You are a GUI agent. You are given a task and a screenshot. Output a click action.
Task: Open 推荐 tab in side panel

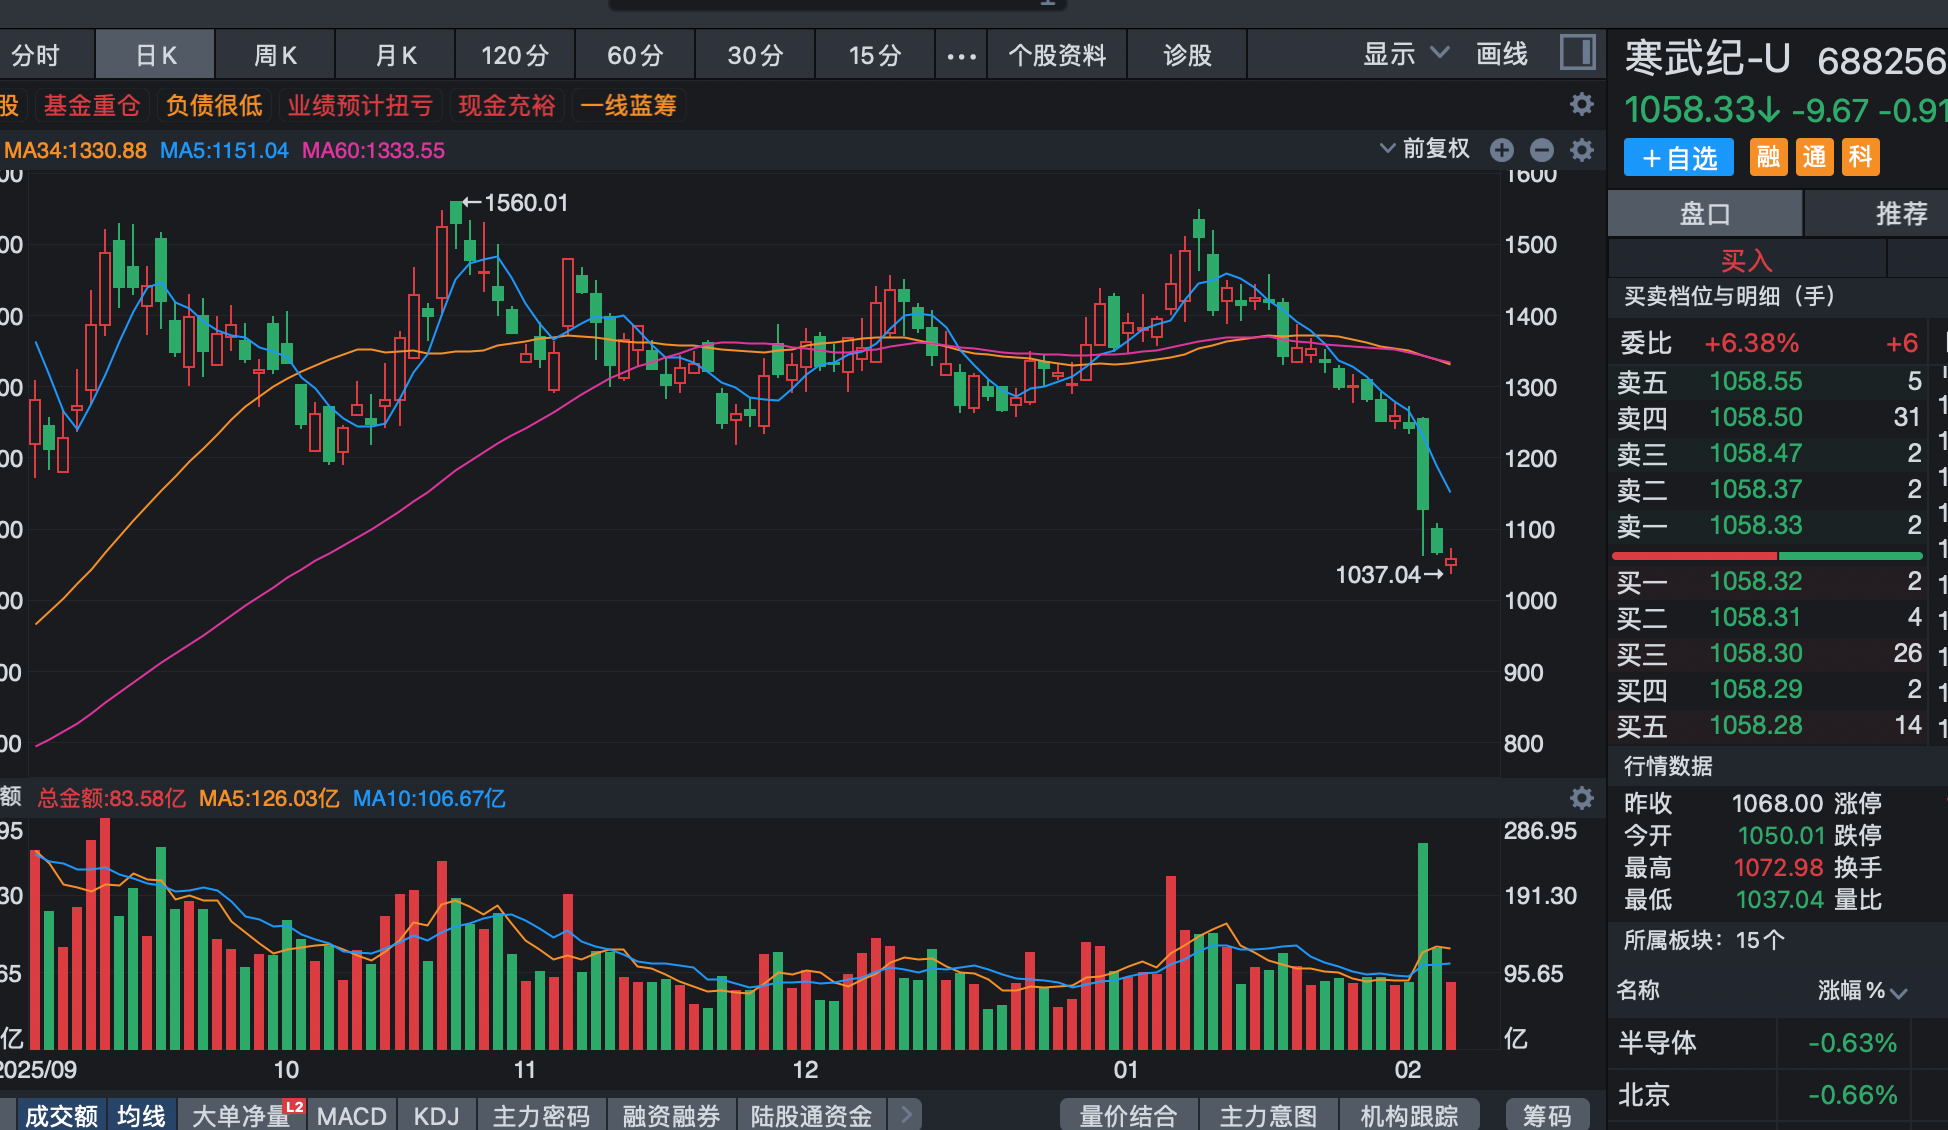tap(1900, 213)
